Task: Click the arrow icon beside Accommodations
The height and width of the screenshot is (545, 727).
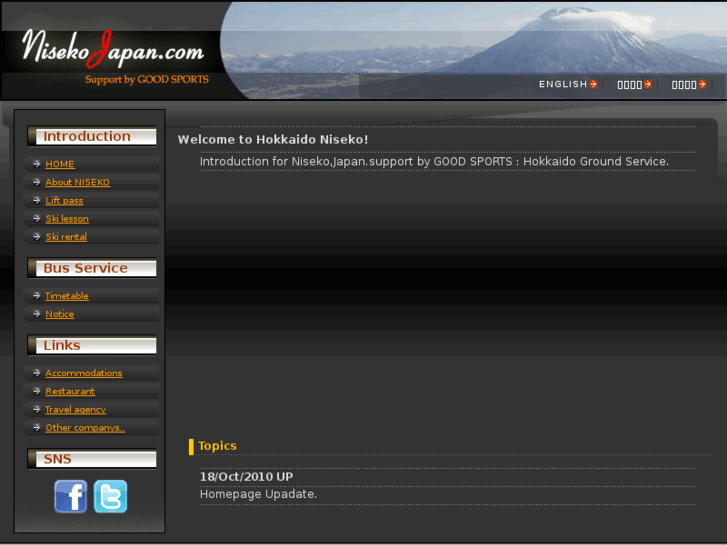Action: point(37,372)
